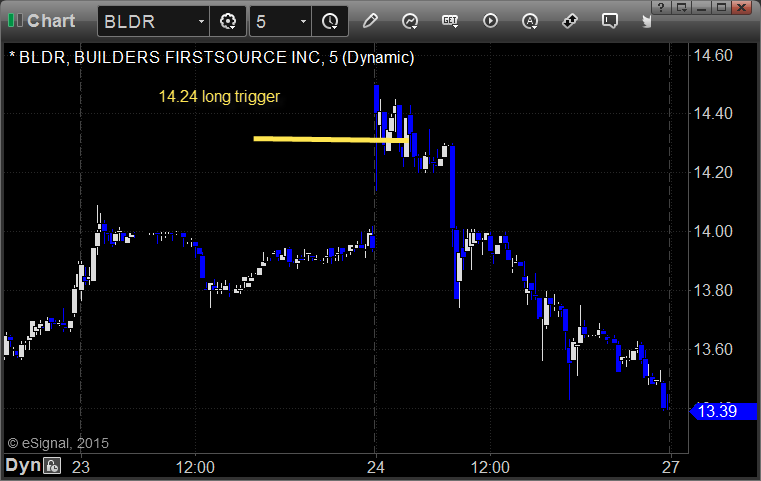Click the date label 24 on time axis
761x481 pixels.
tap(375, 467)
